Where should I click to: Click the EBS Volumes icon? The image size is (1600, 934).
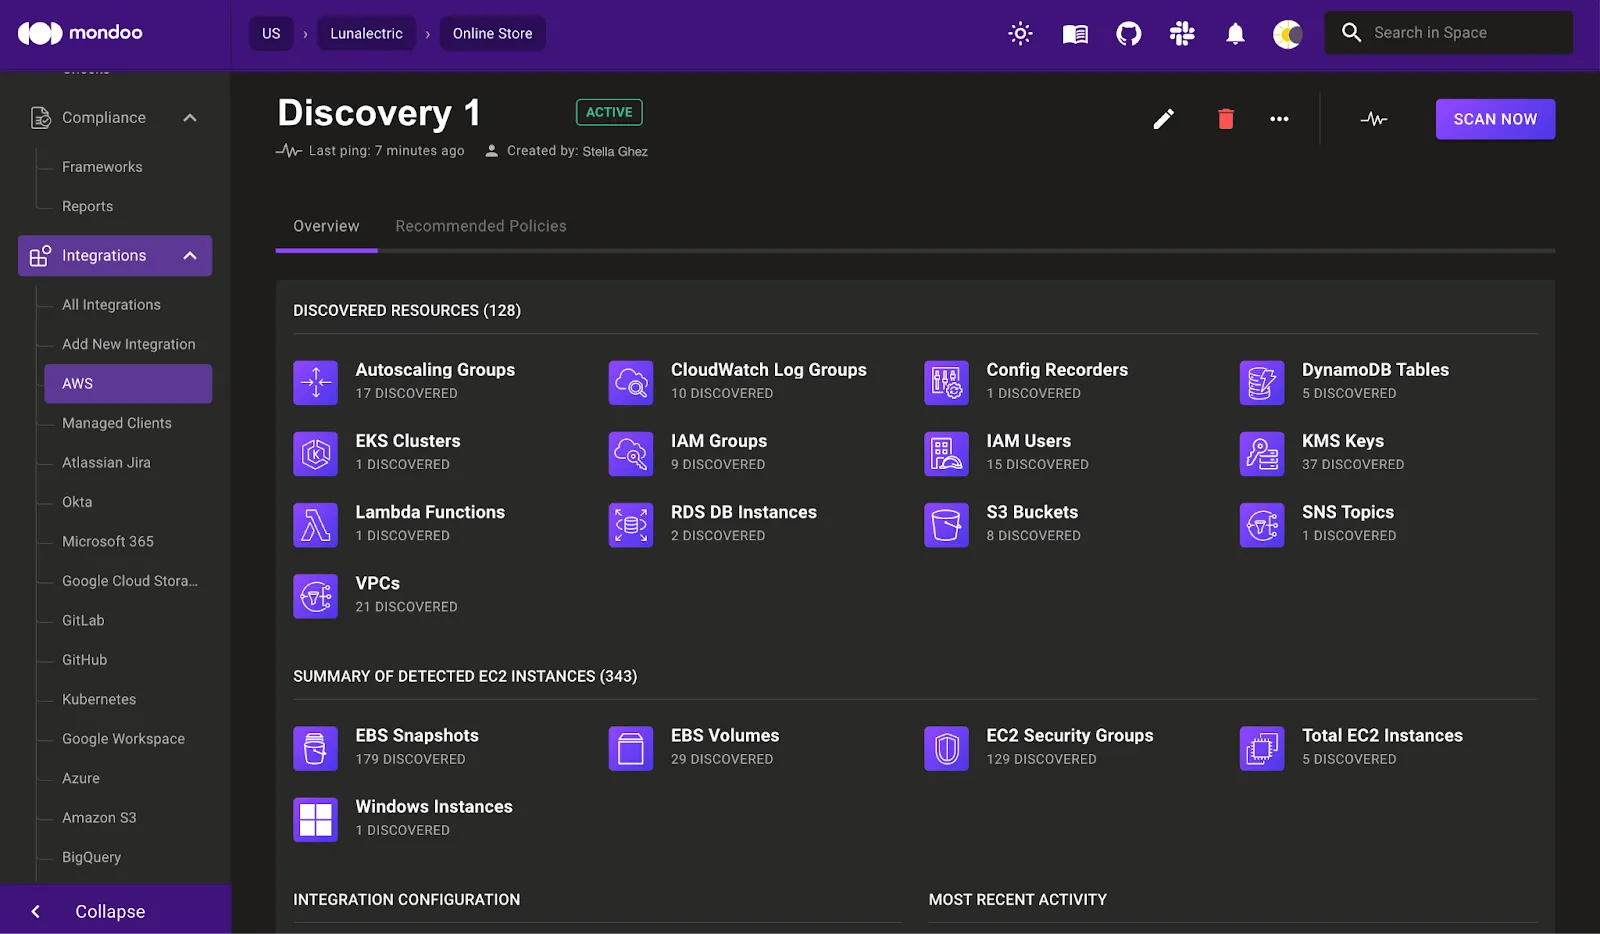pyautogui.click(x=631, y=748)
